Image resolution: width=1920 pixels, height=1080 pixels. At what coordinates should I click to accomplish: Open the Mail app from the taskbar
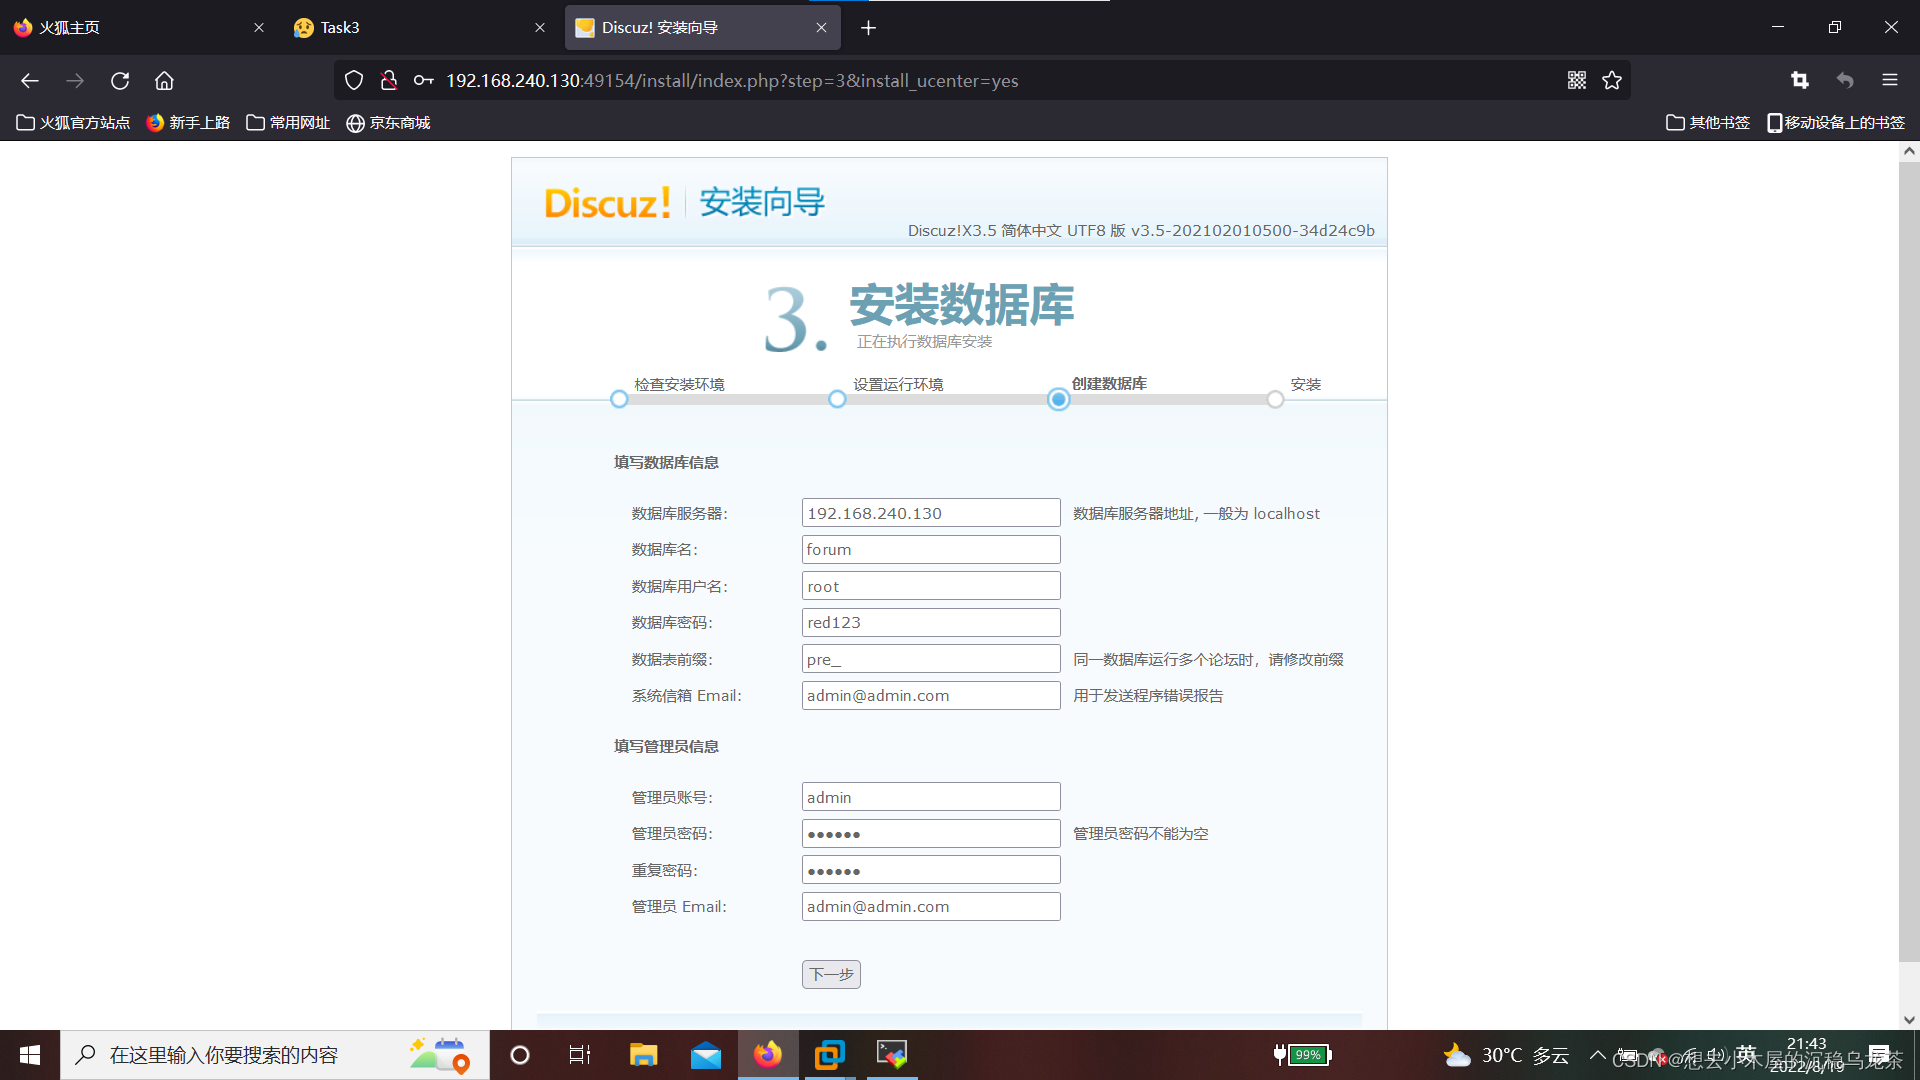(706, 1054)
